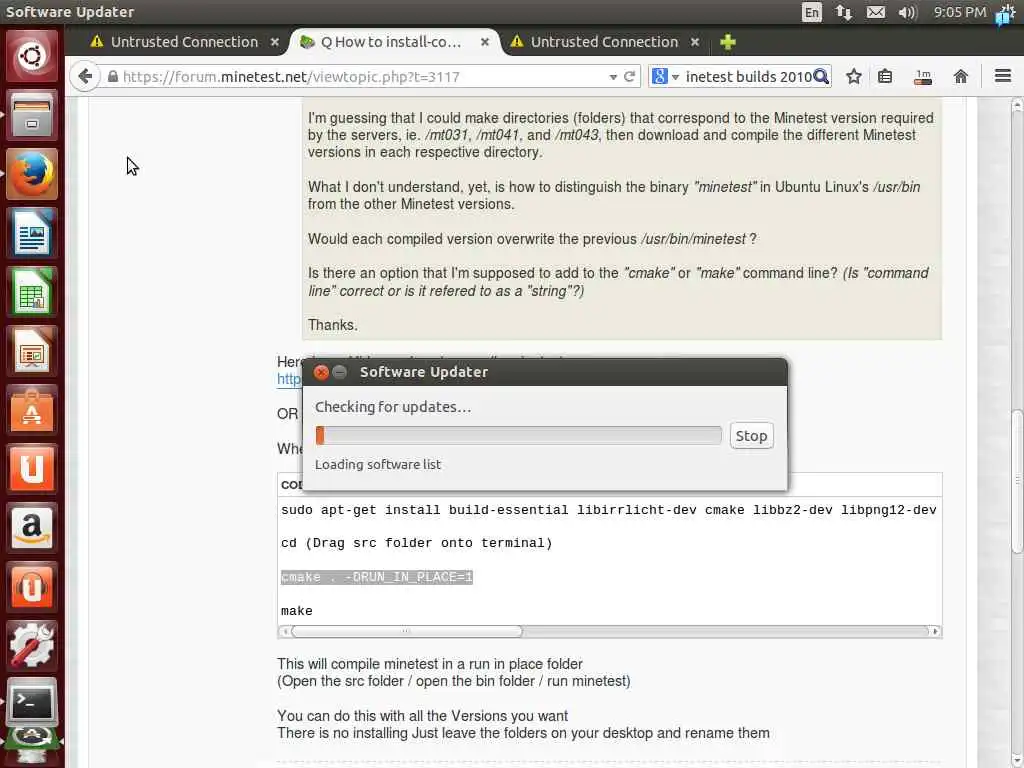Open sound volume indicator
The image size is (1024, 768).
click(x=907, y=12)
